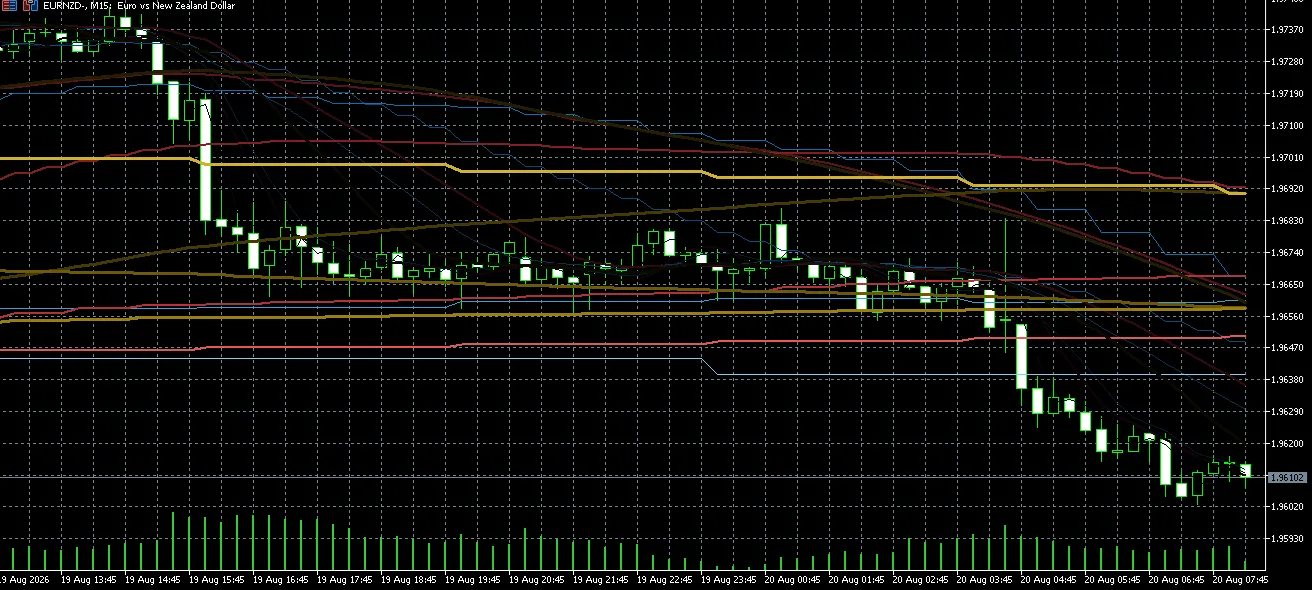This screenshot has width=1312, height=590.
Task: Click the tallest green volume bar
Action: (173, 541)
